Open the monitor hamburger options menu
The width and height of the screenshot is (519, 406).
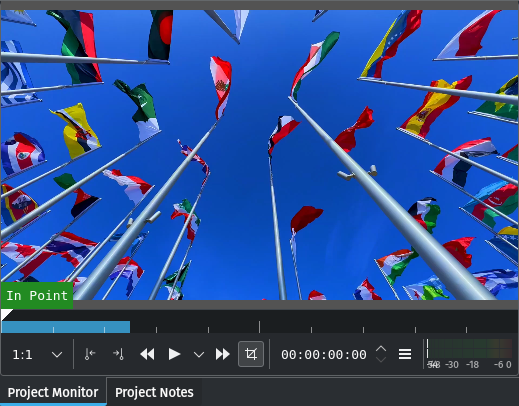pyautogui.click(x=405, y=354)
